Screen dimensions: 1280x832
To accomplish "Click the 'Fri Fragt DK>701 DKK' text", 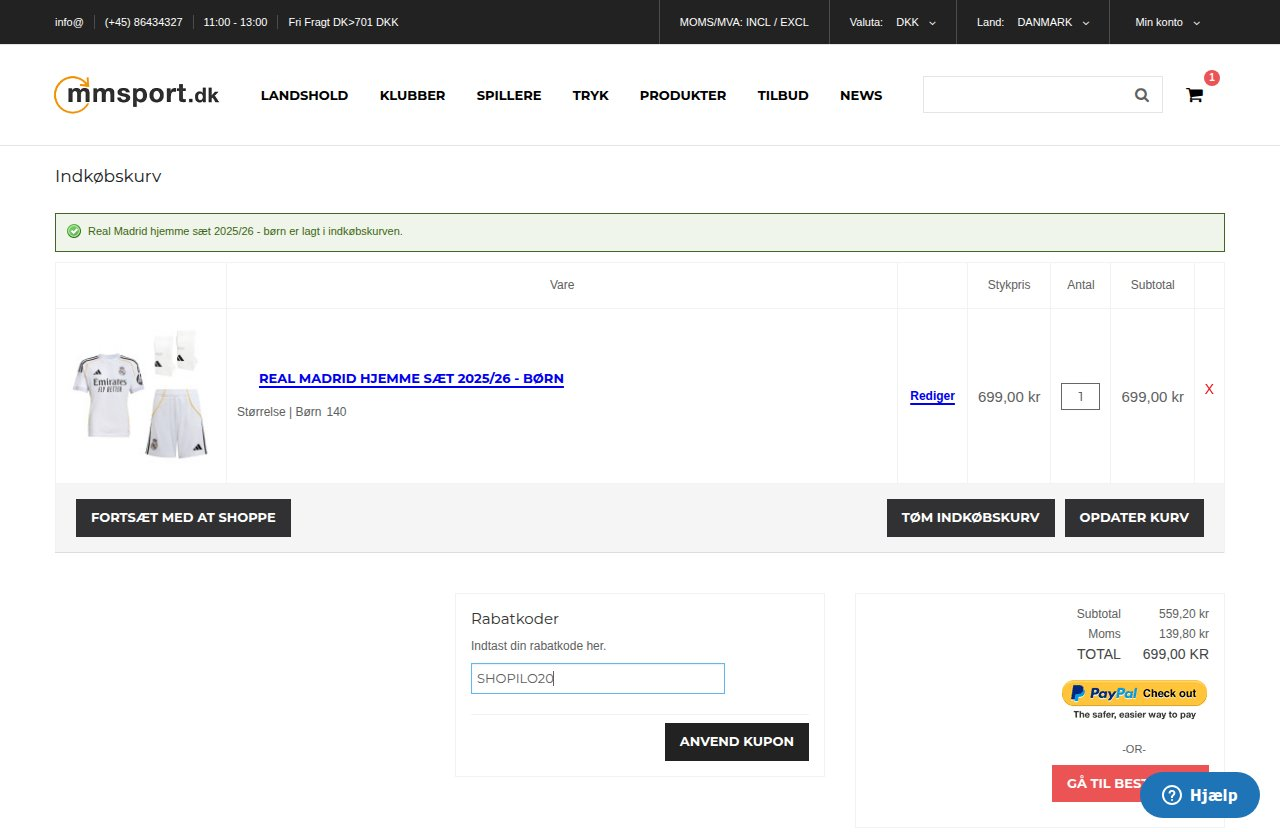I will tap(343, 22).
